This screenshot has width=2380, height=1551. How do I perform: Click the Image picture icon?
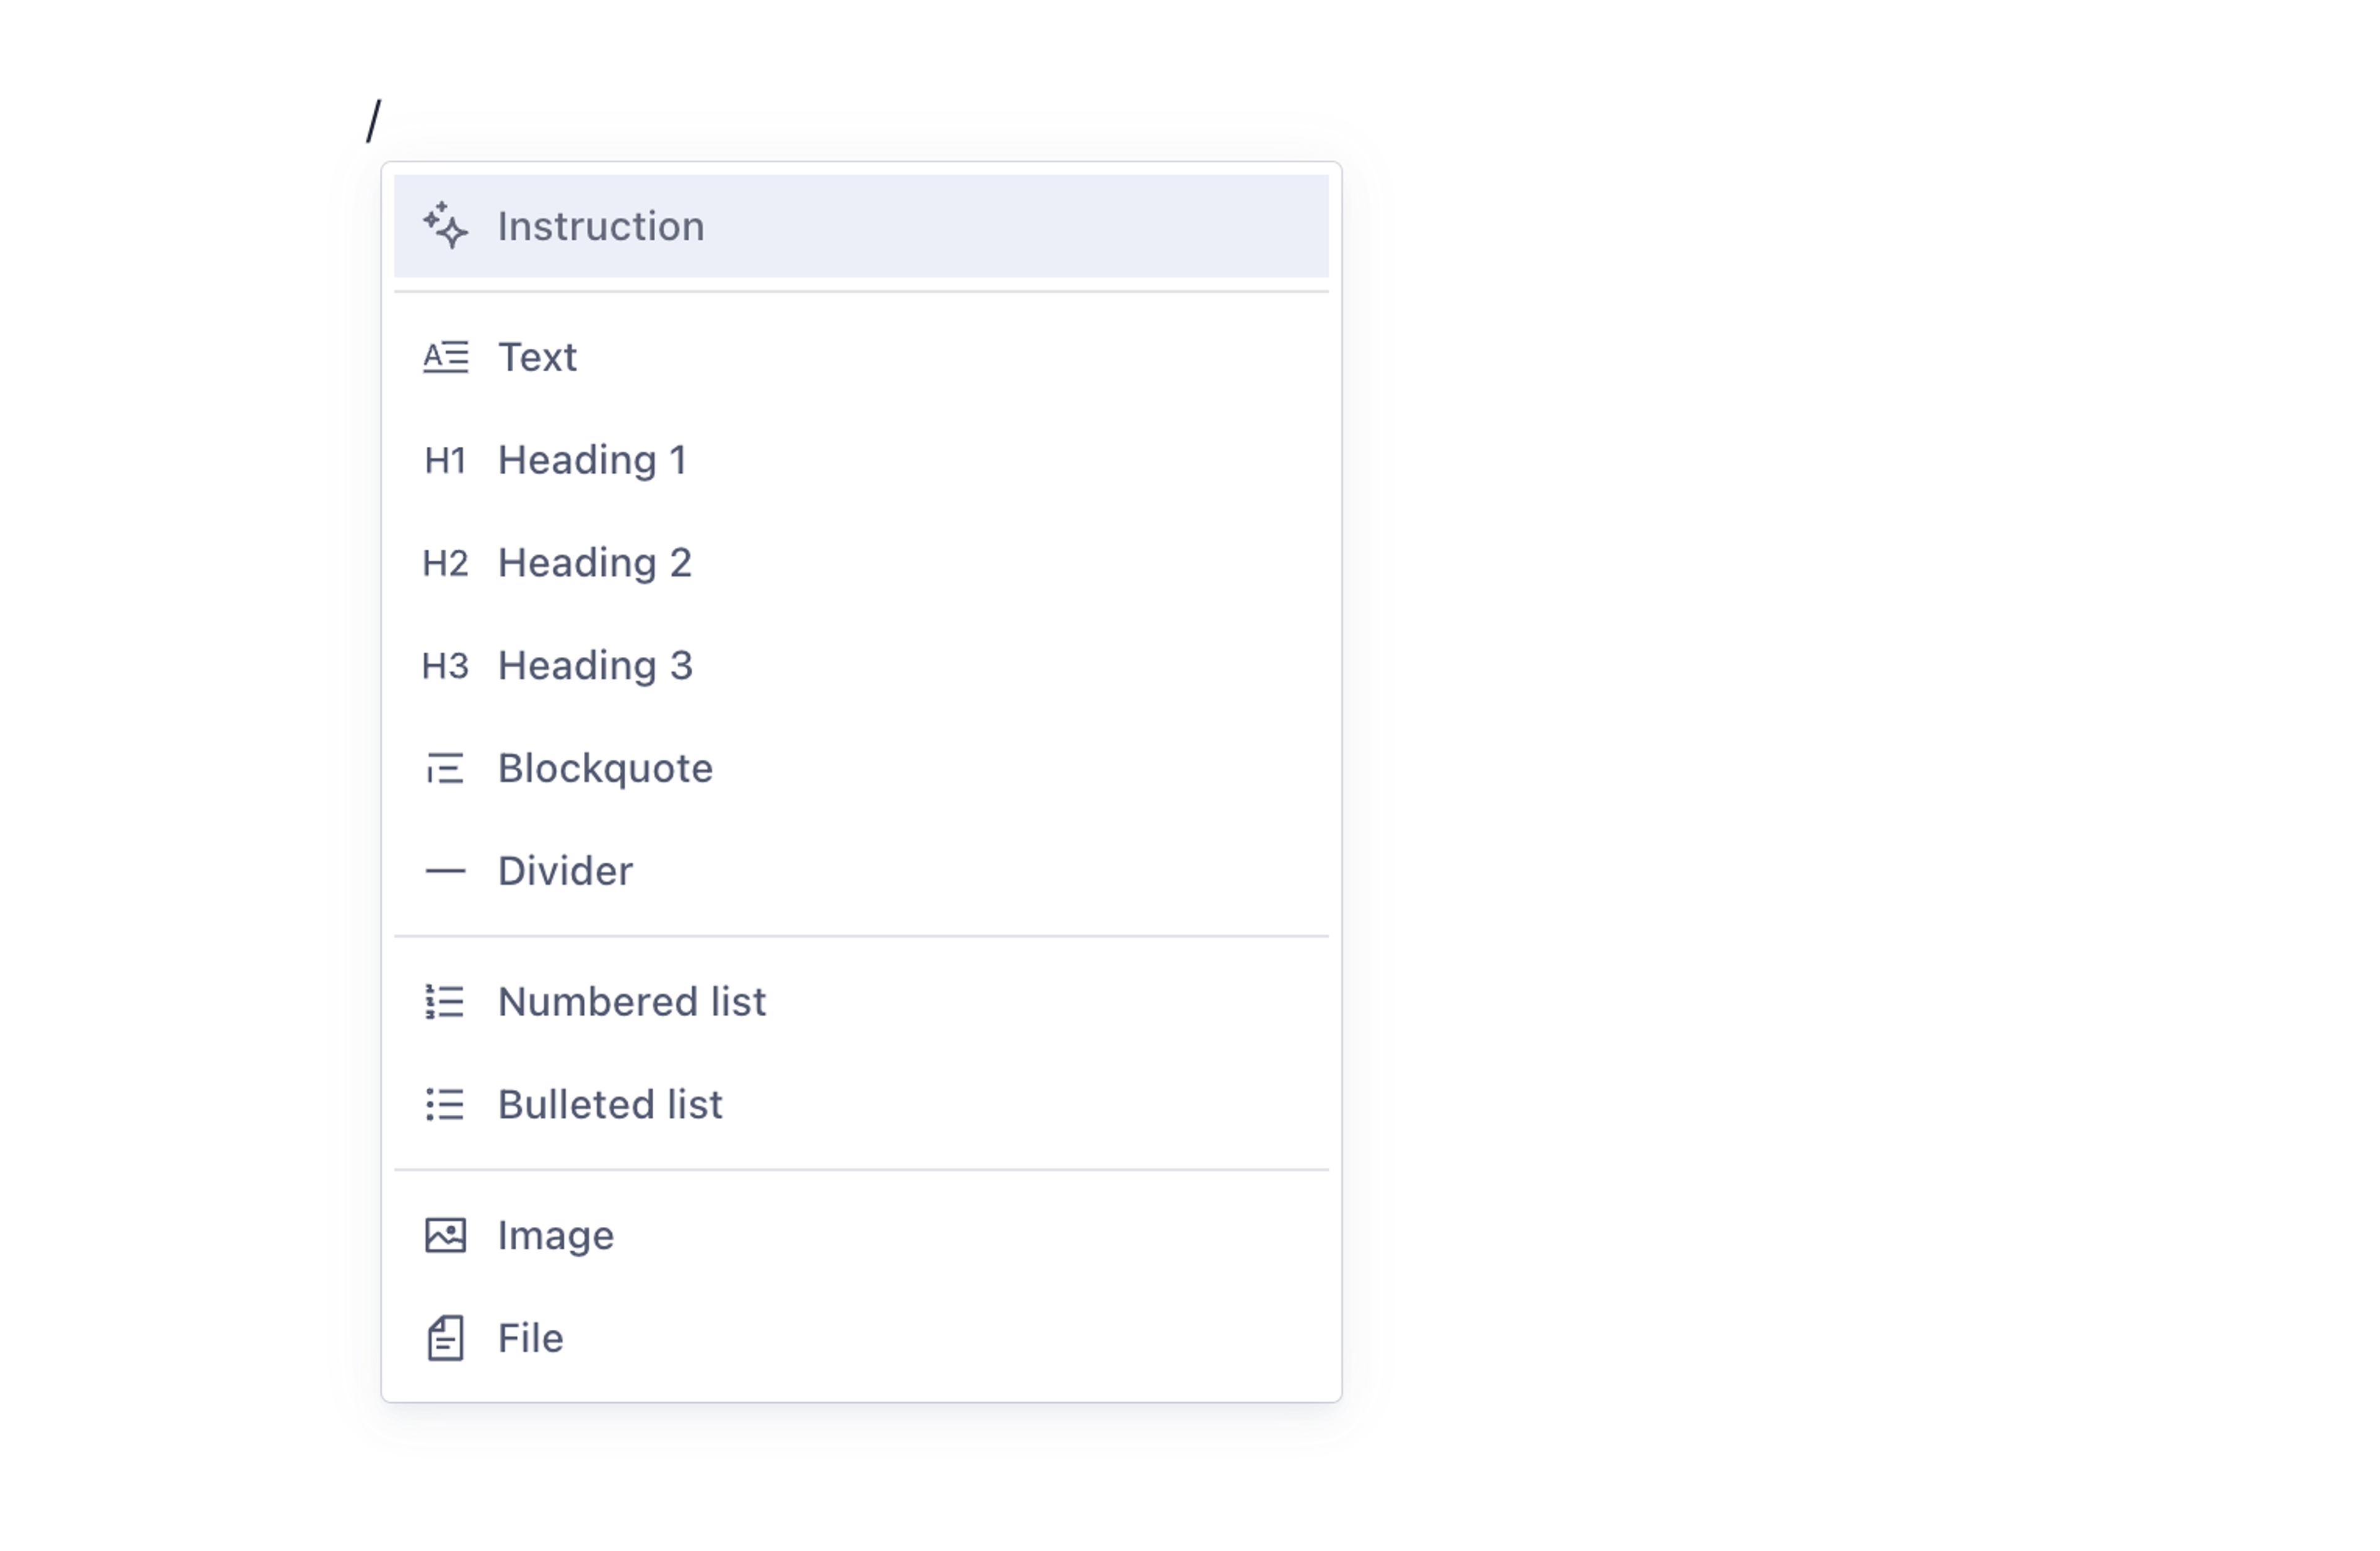(445, 1236)
